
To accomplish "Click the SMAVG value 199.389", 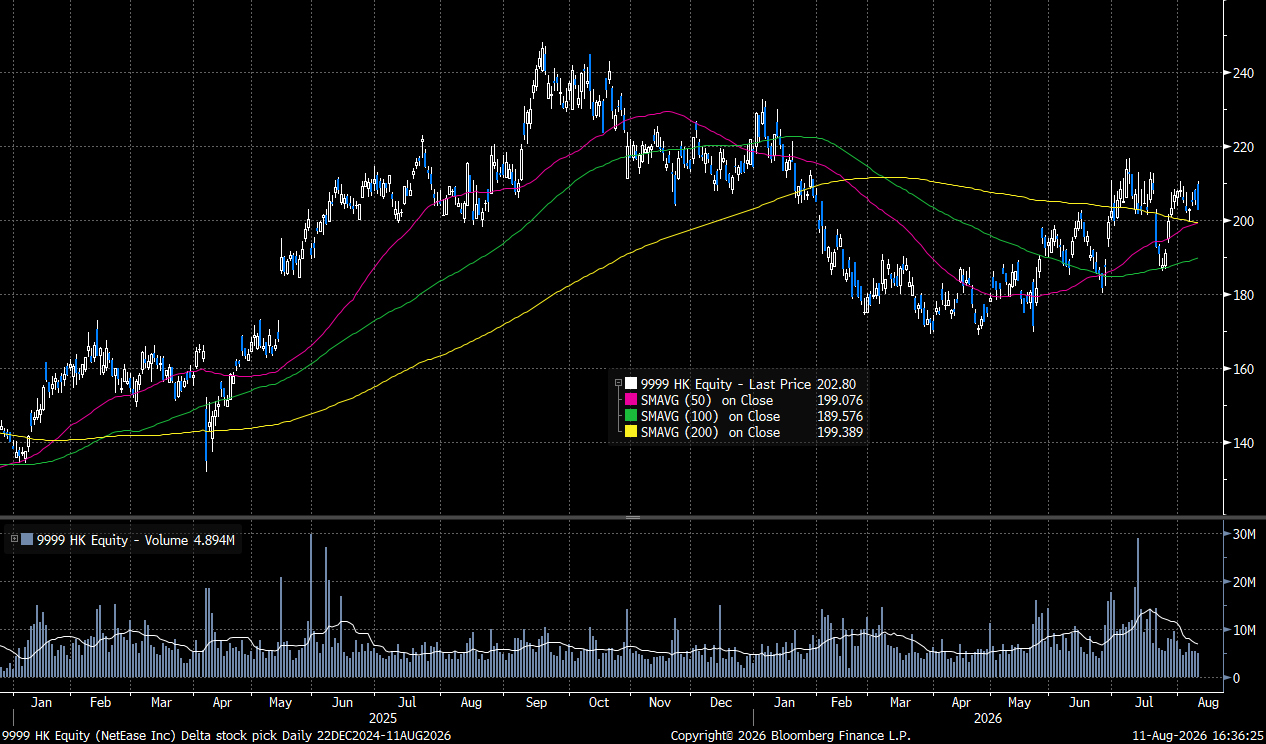I will (839, 432).
